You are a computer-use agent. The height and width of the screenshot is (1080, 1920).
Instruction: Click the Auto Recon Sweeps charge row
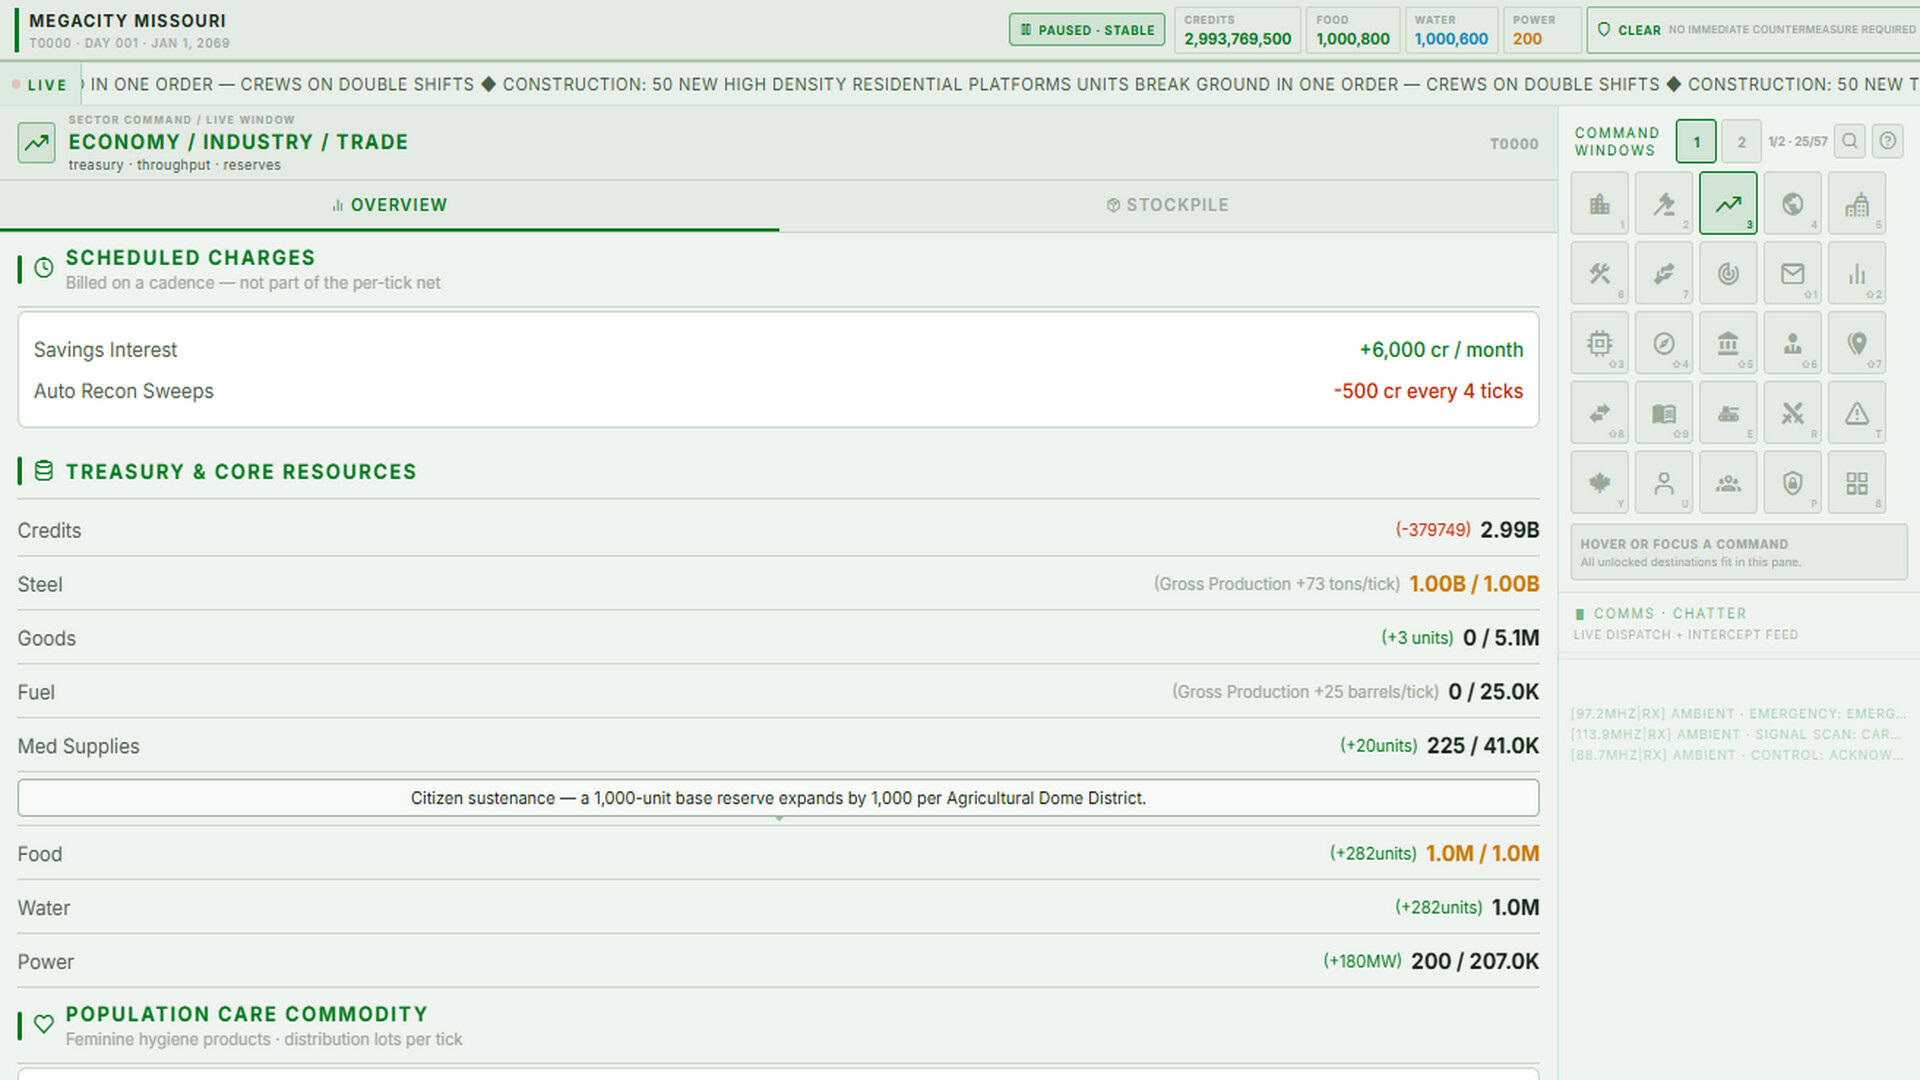tap(778, 391)
